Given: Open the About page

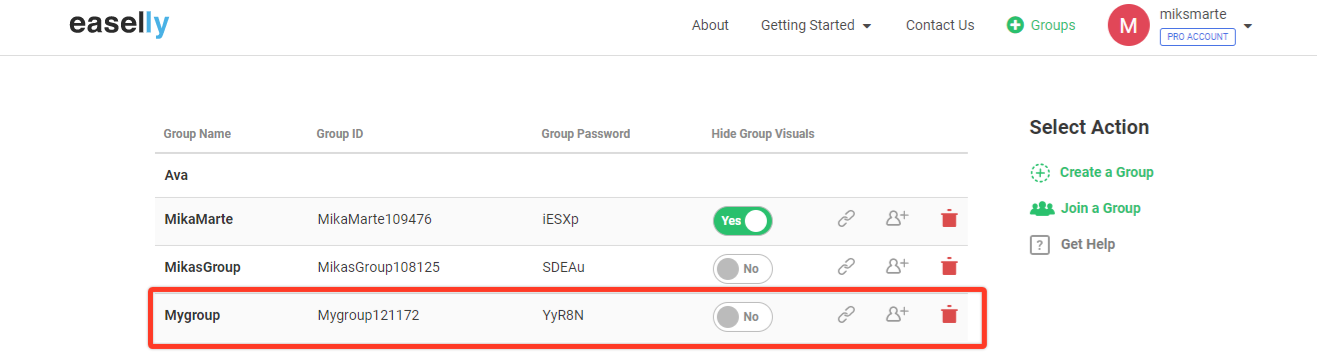Looking at the screenshot, I should tap(710, 25).
